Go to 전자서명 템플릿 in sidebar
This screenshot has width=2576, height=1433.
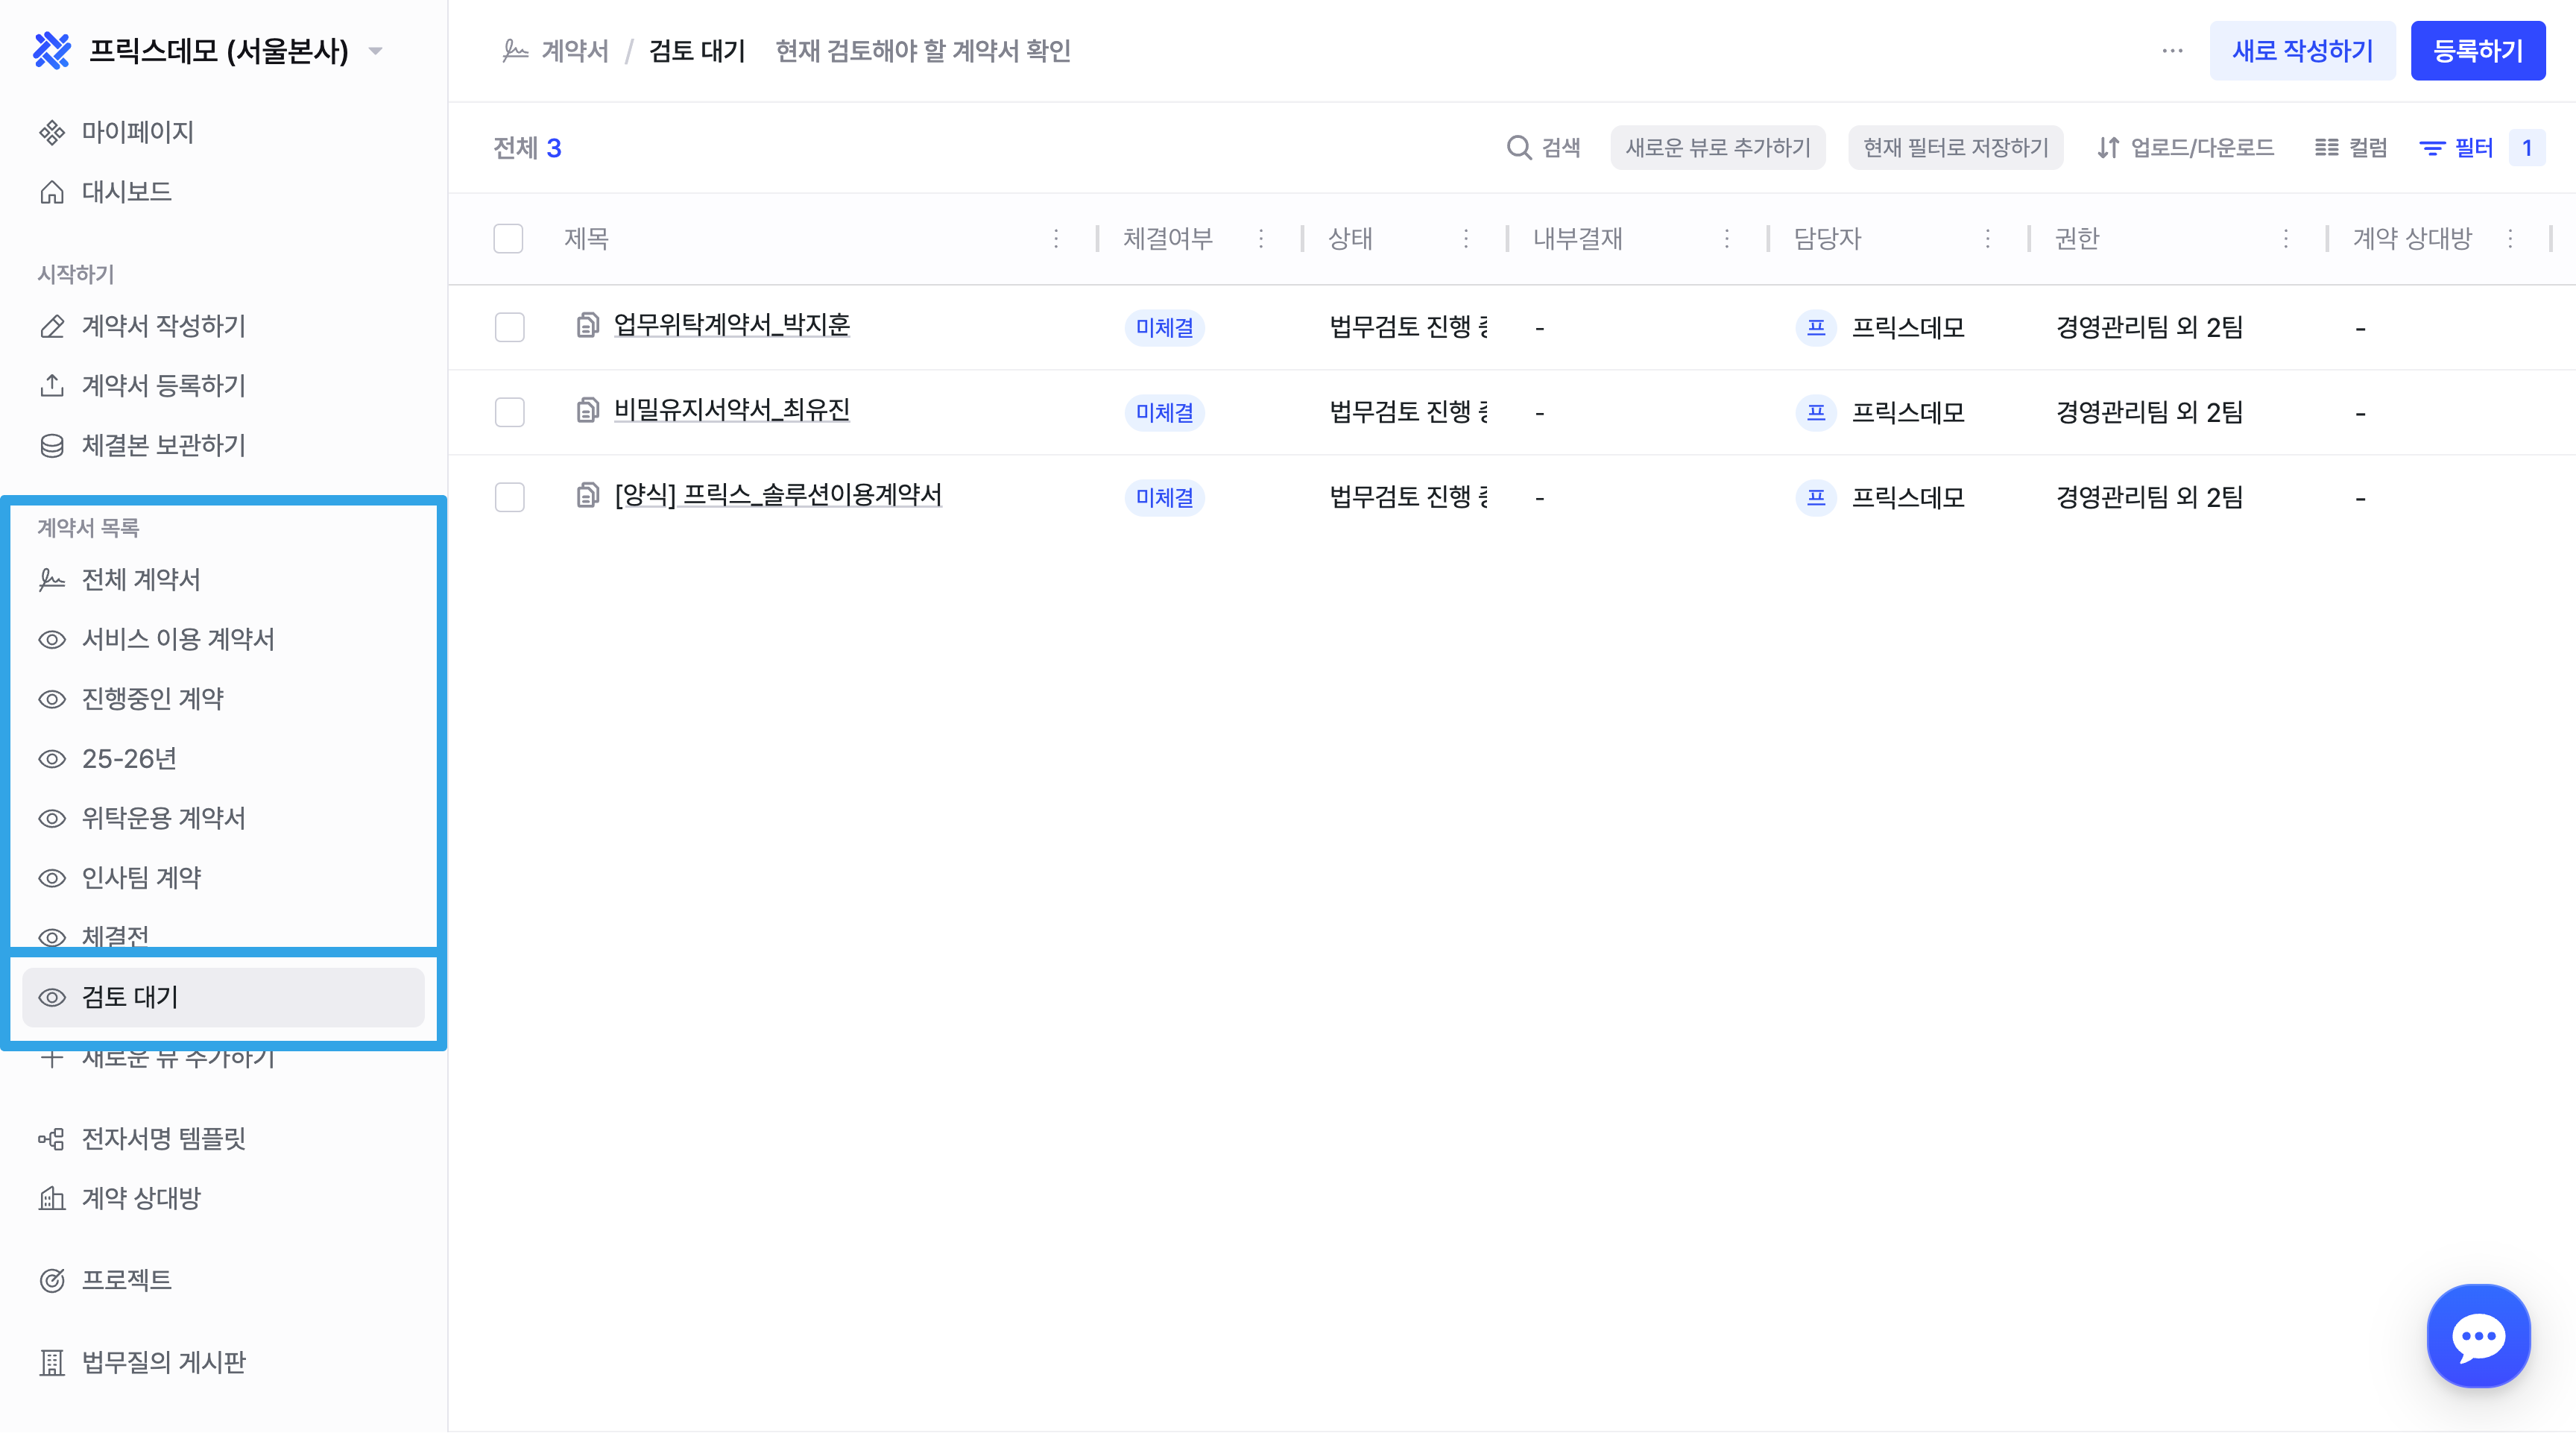[x=163, y=1138]
